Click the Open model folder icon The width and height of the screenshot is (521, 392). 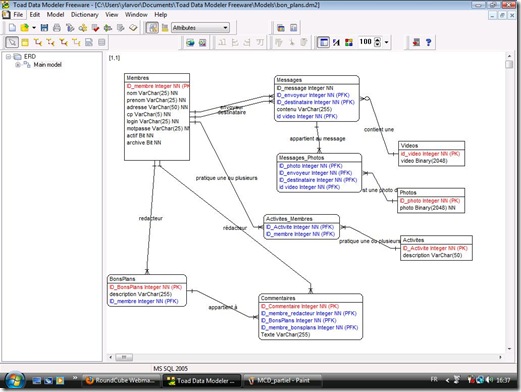pyautogui.click(x=24, y=28)
